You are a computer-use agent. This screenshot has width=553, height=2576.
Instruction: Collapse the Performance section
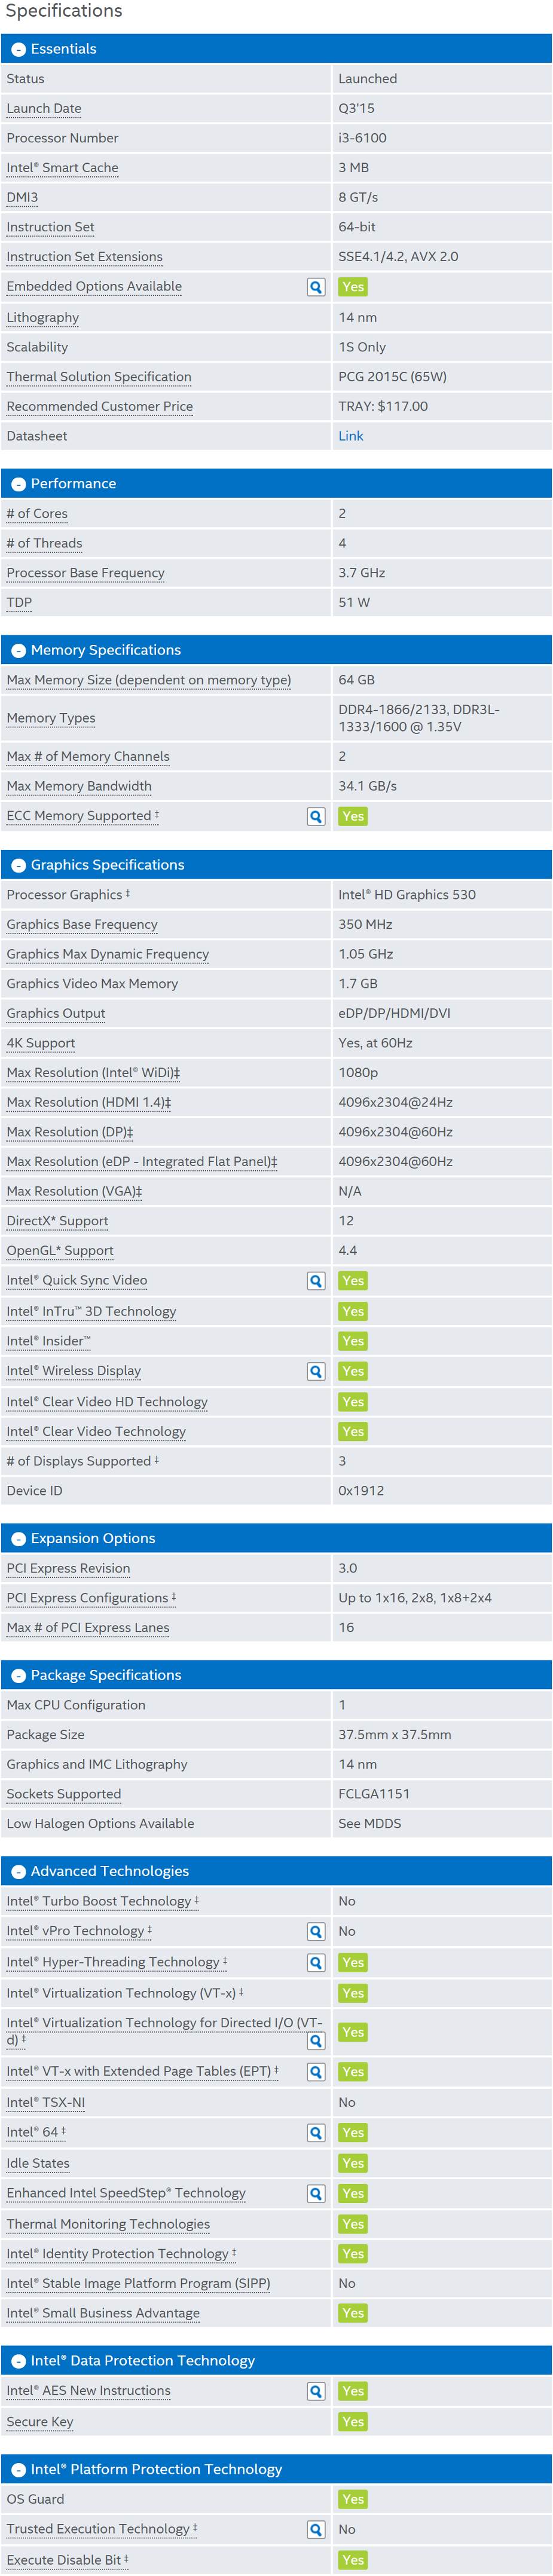click(x=18, y=484)
